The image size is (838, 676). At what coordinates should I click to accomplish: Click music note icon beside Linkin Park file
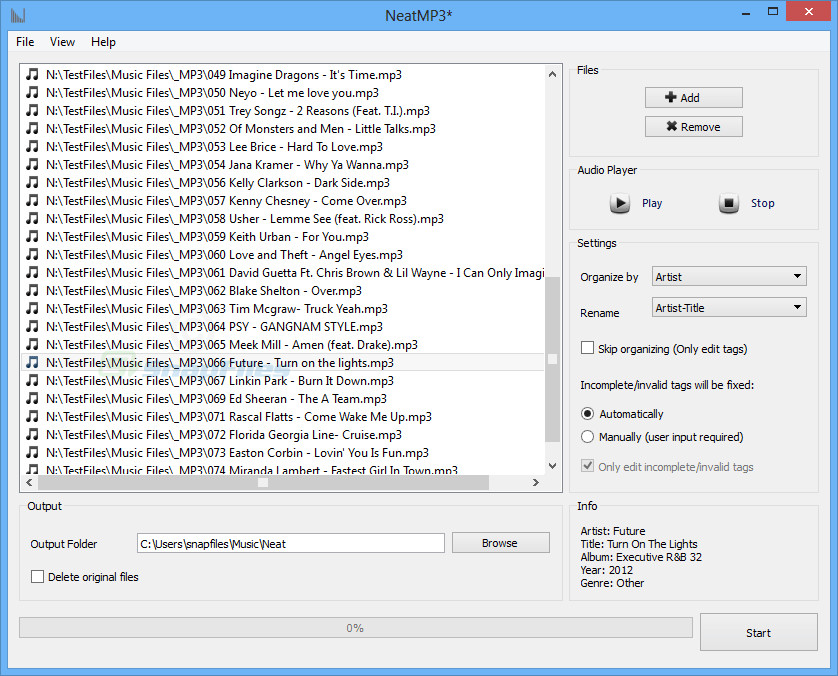click(33, 380)
